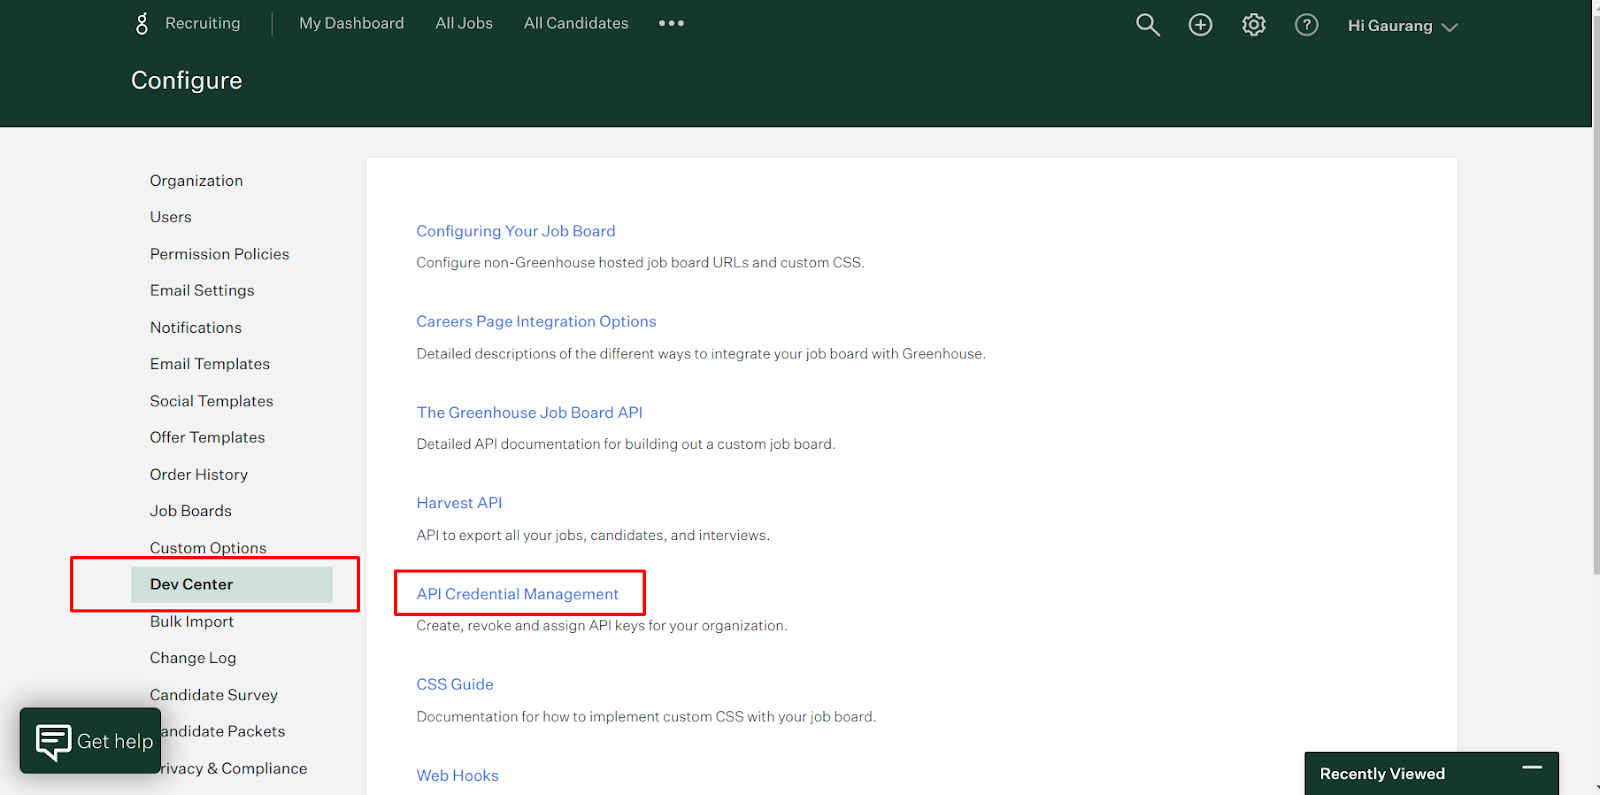Open the Configure gear icon

[x=1254, y=25]
